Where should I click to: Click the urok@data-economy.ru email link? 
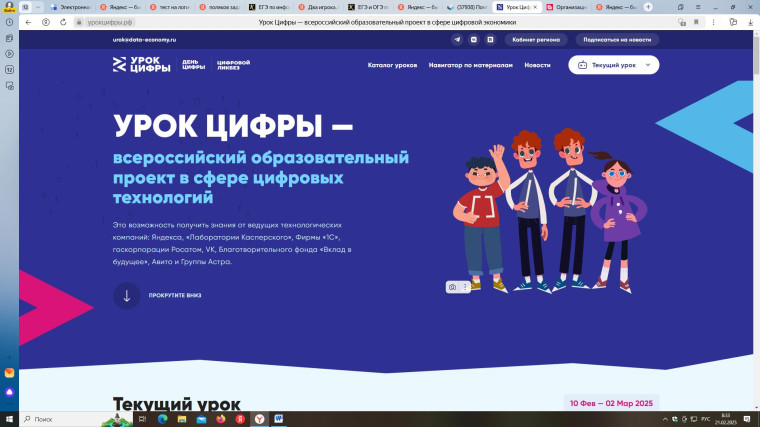coord(144,40)
